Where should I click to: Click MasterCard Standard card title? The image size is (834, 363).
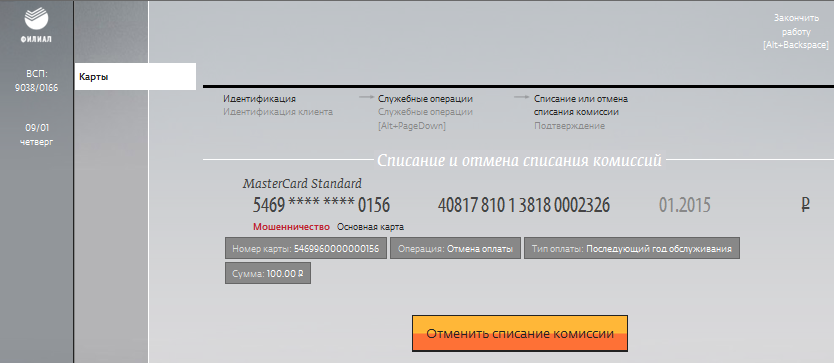tap(302, 184)
